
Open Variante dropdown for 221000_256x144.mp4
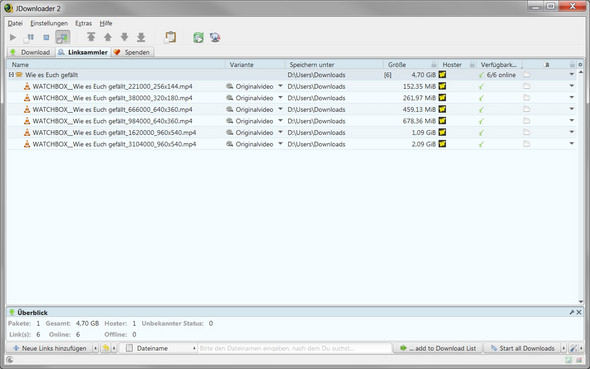click(280, 86)
